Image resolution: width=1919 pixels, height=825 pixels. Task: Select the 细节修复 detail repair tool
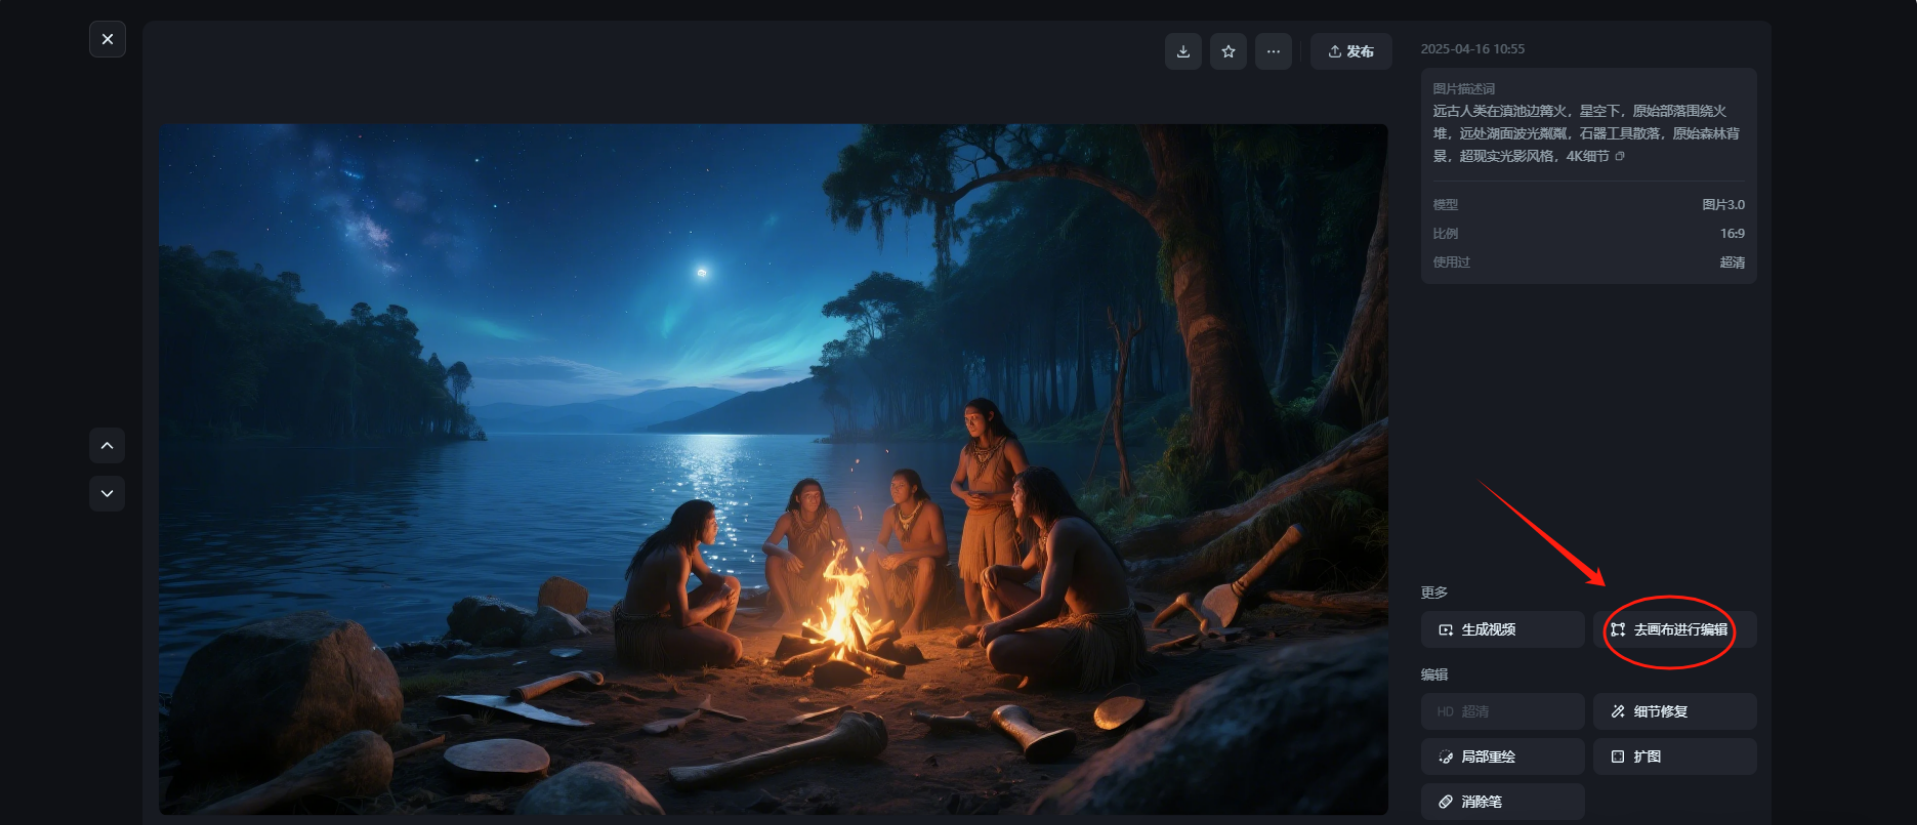point(1675,712)
